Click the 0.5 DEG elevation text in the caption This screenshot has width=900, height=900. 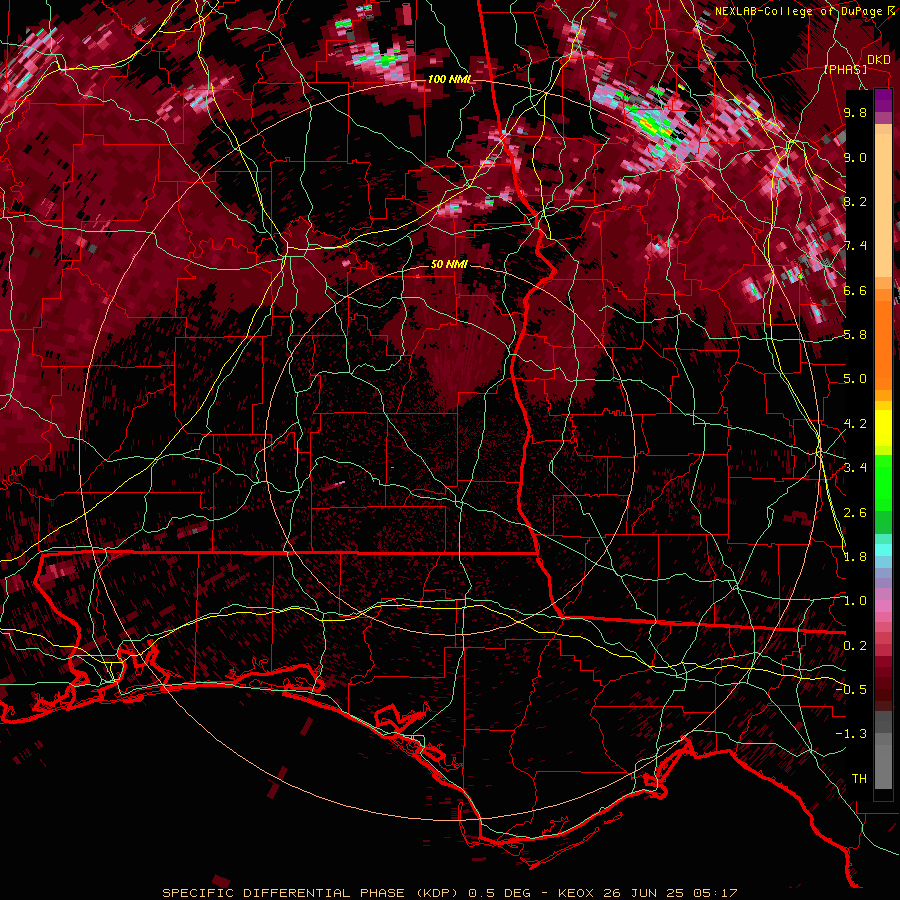[x=499, y=893]
